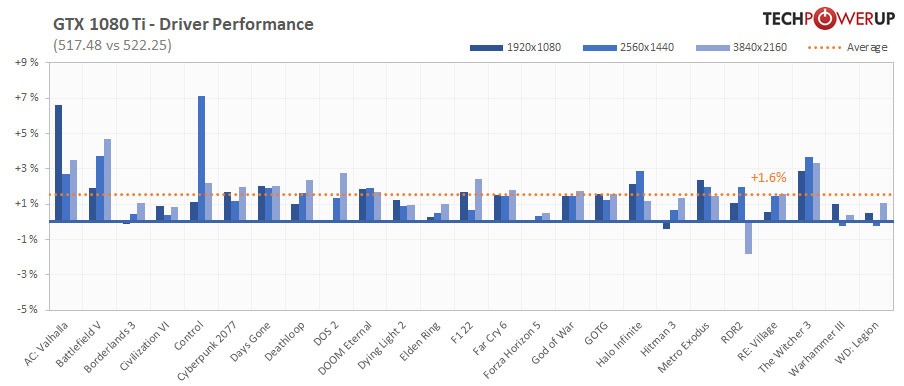Select The Witcher 3 axis label
904x386 pixels.
790,344
